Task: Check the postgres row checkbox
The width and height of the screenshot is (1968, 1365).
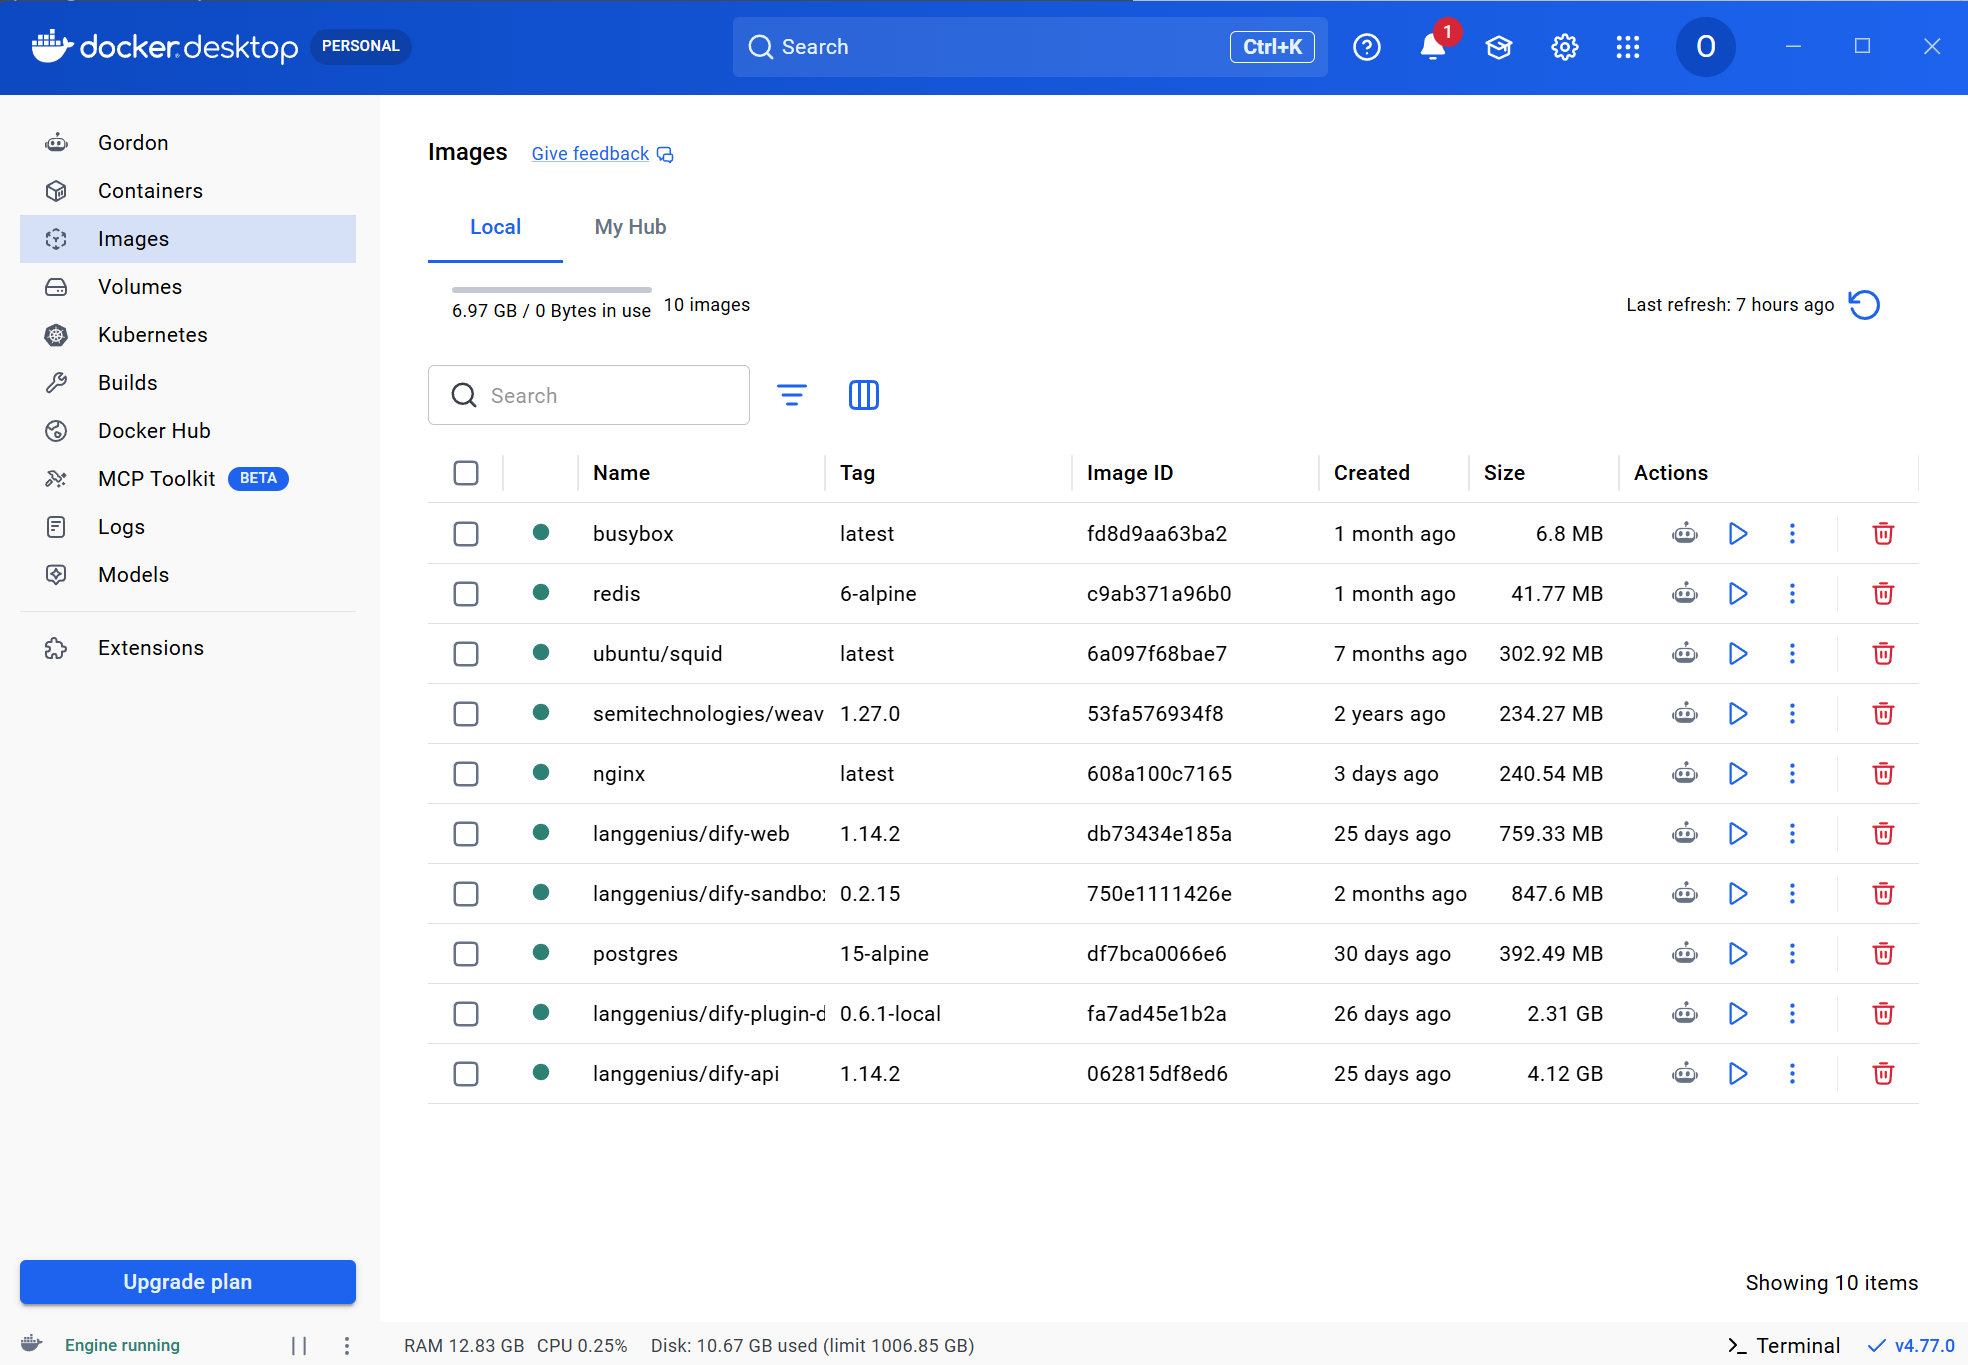Action: [x=466, y=953]
